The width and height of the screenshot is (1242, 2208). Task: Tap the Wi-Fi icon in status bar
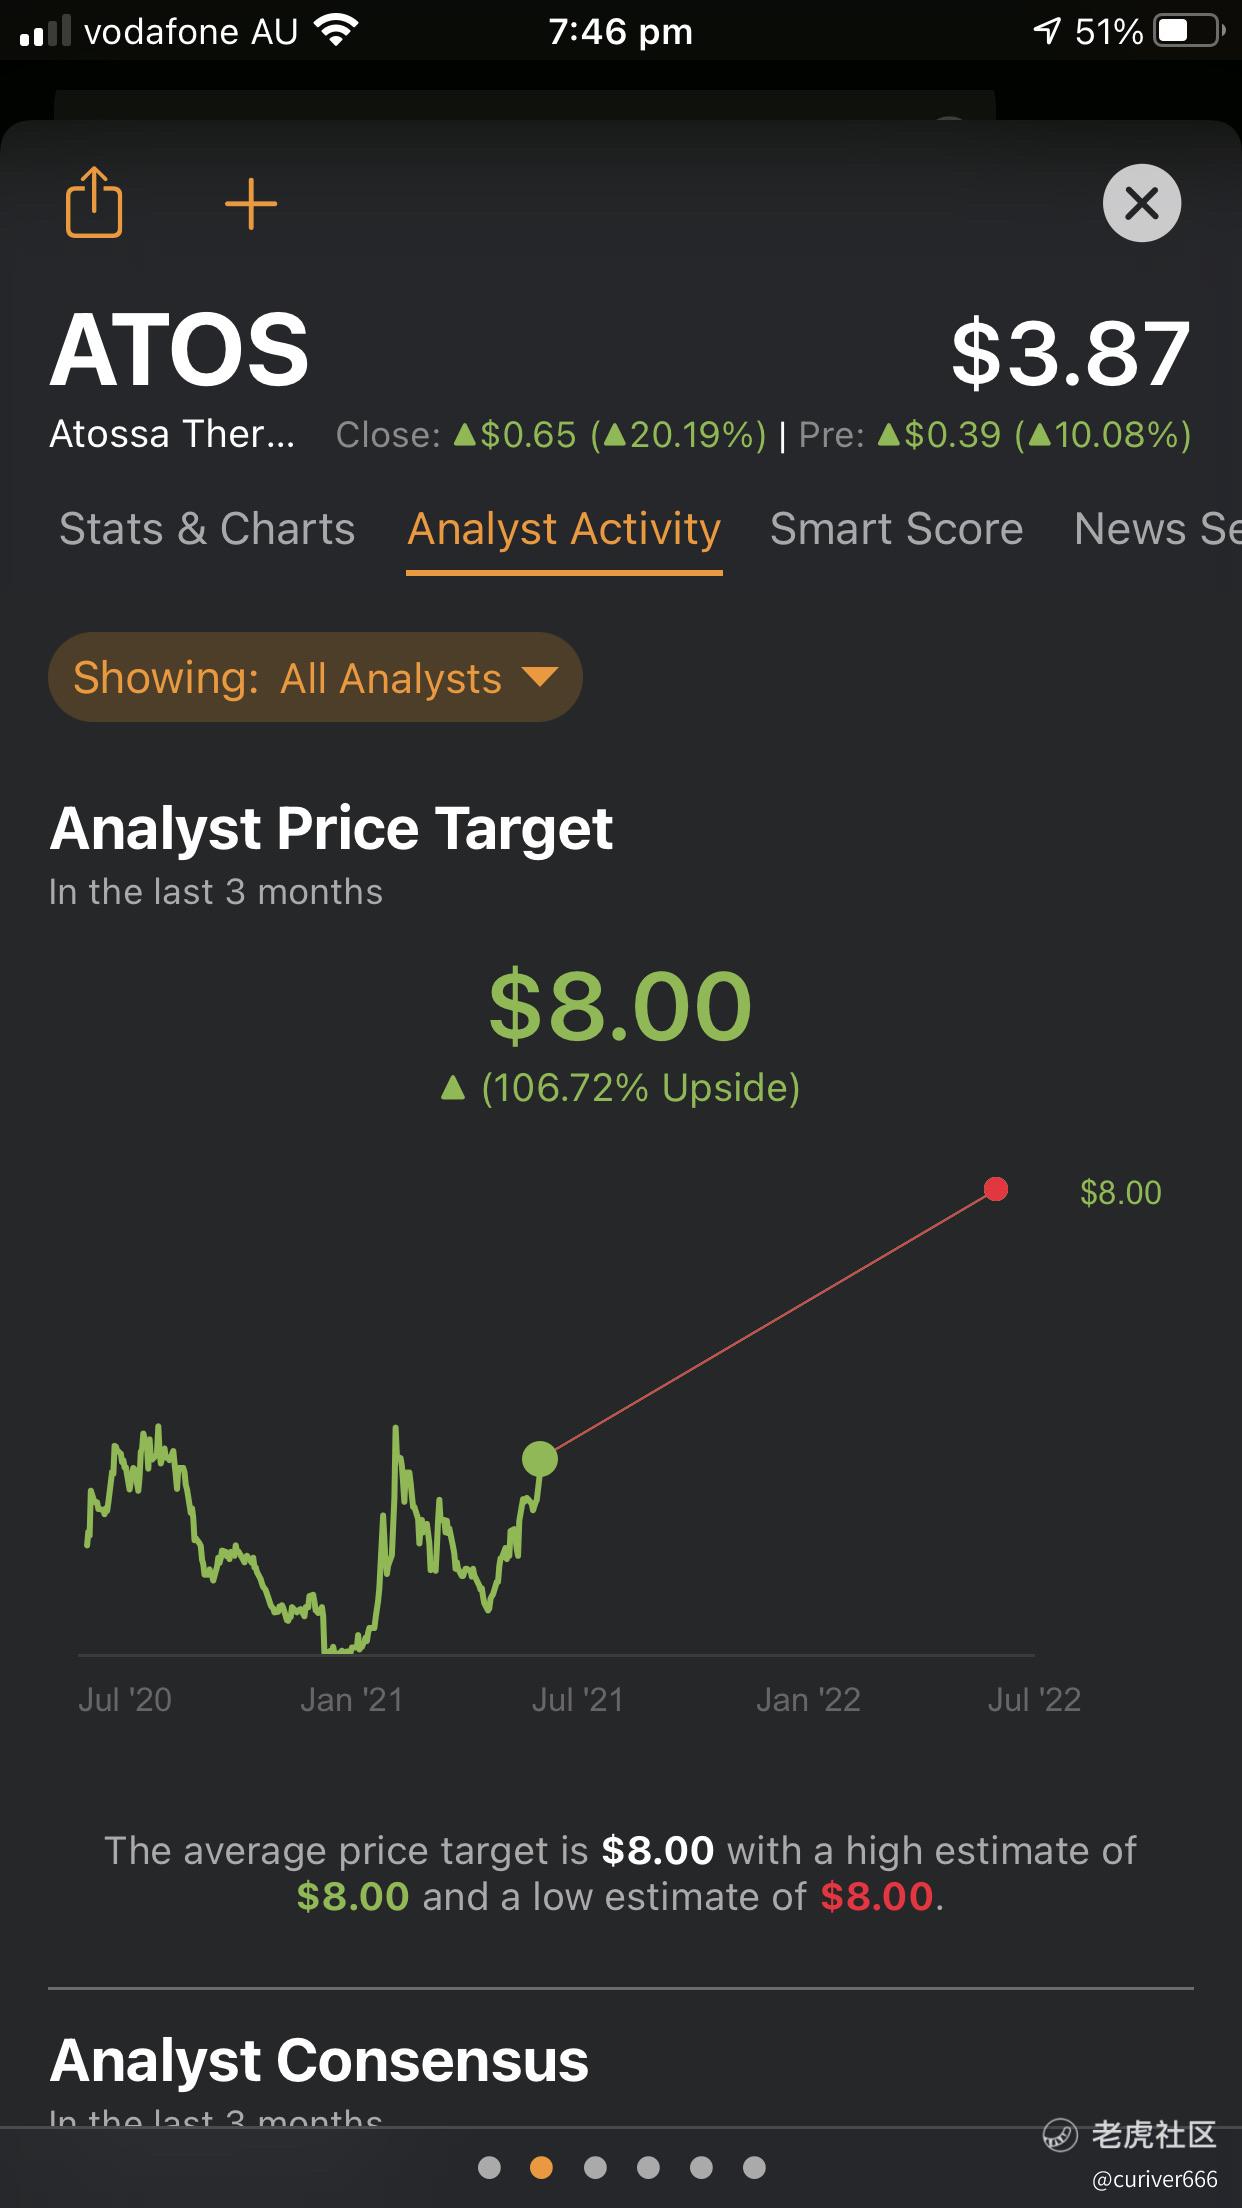tap(336, 31)
